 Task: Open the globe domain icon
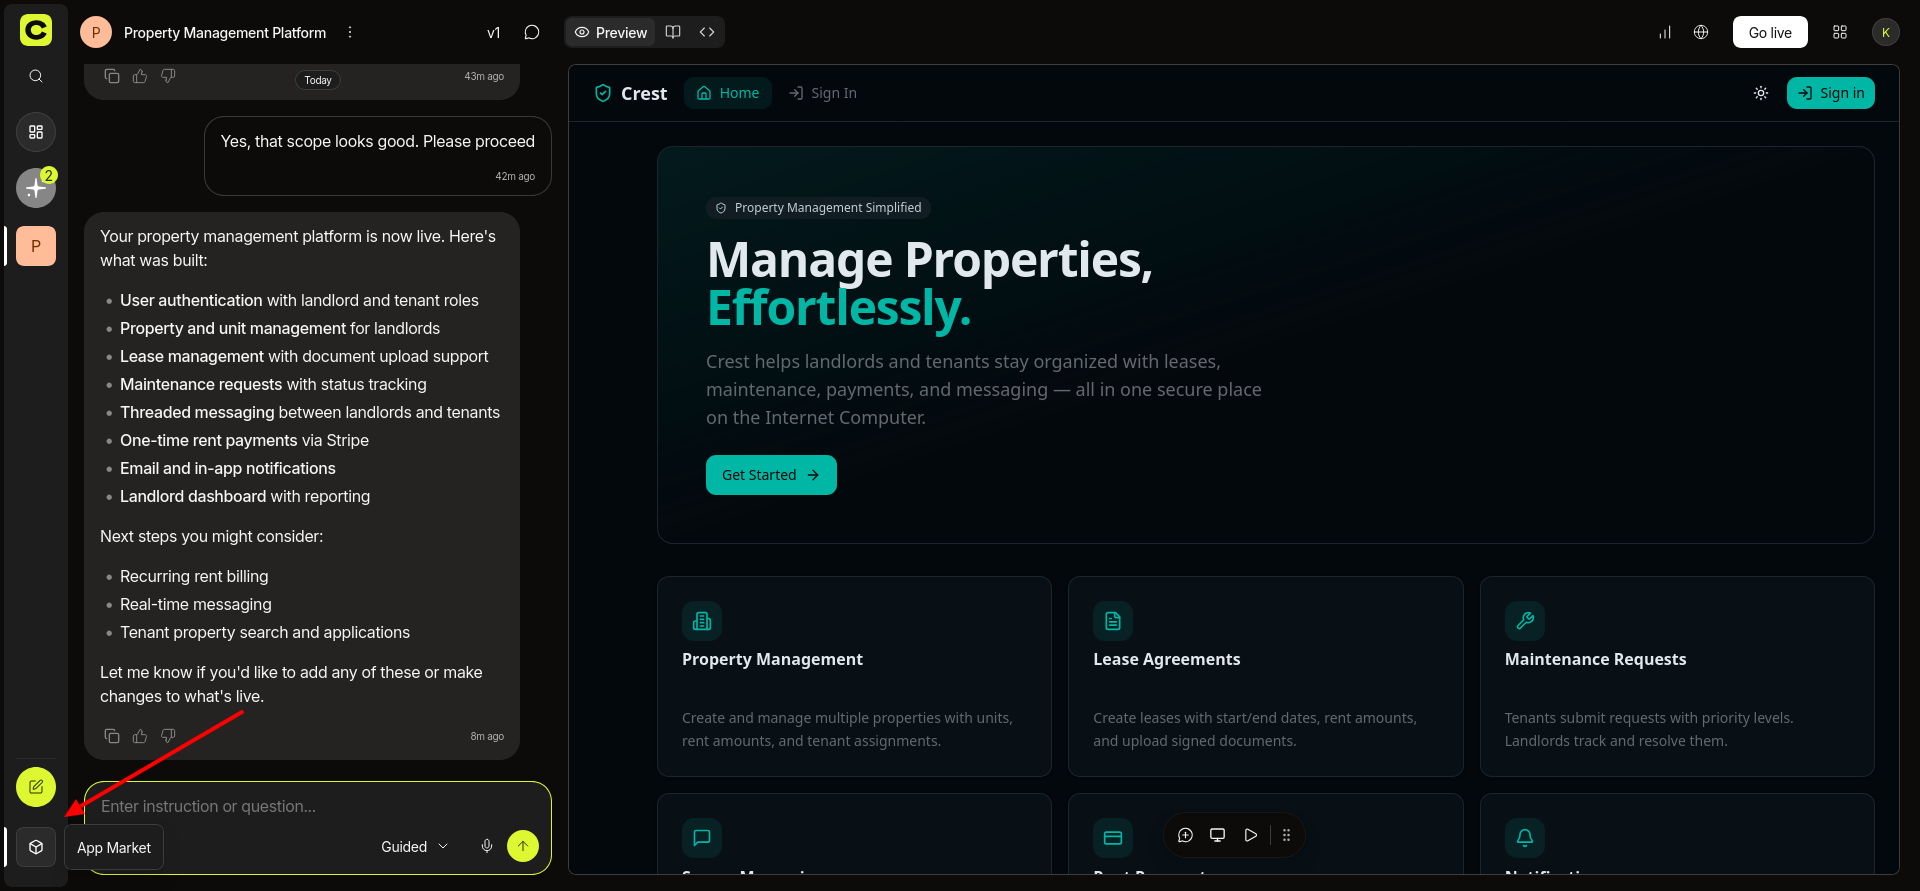click(1701, 32)
